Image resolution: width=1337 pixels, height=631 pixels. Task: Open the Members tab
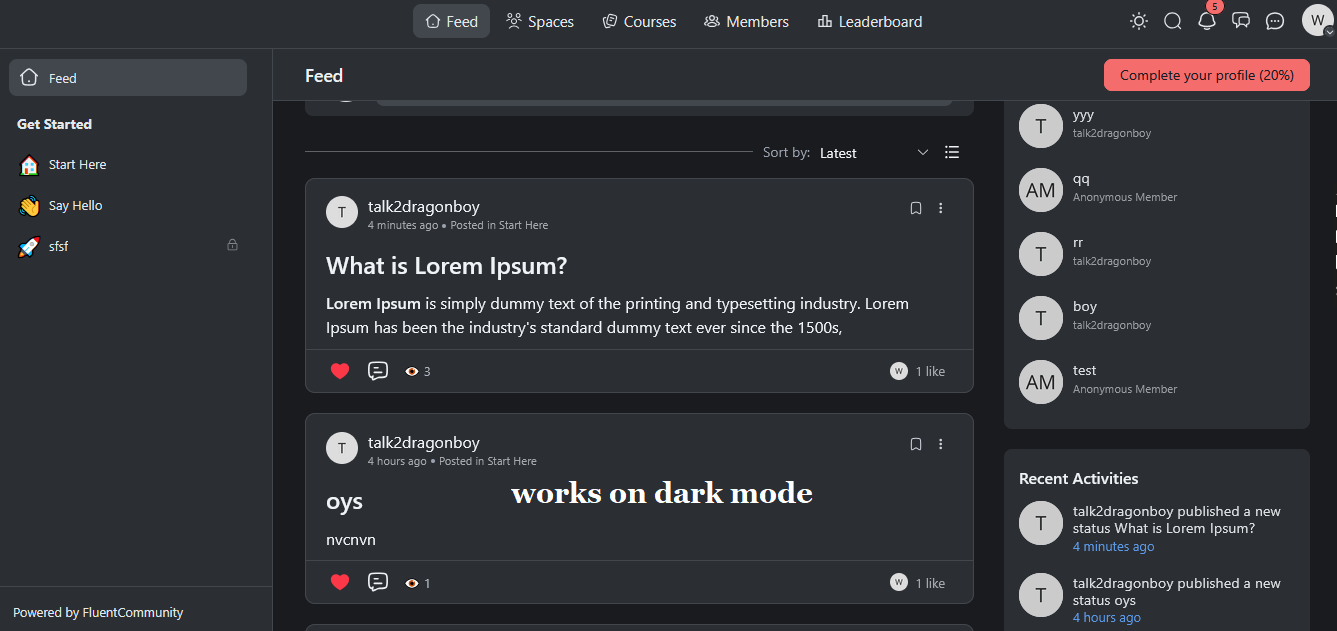pyautogui.click(x=746, y=21)
